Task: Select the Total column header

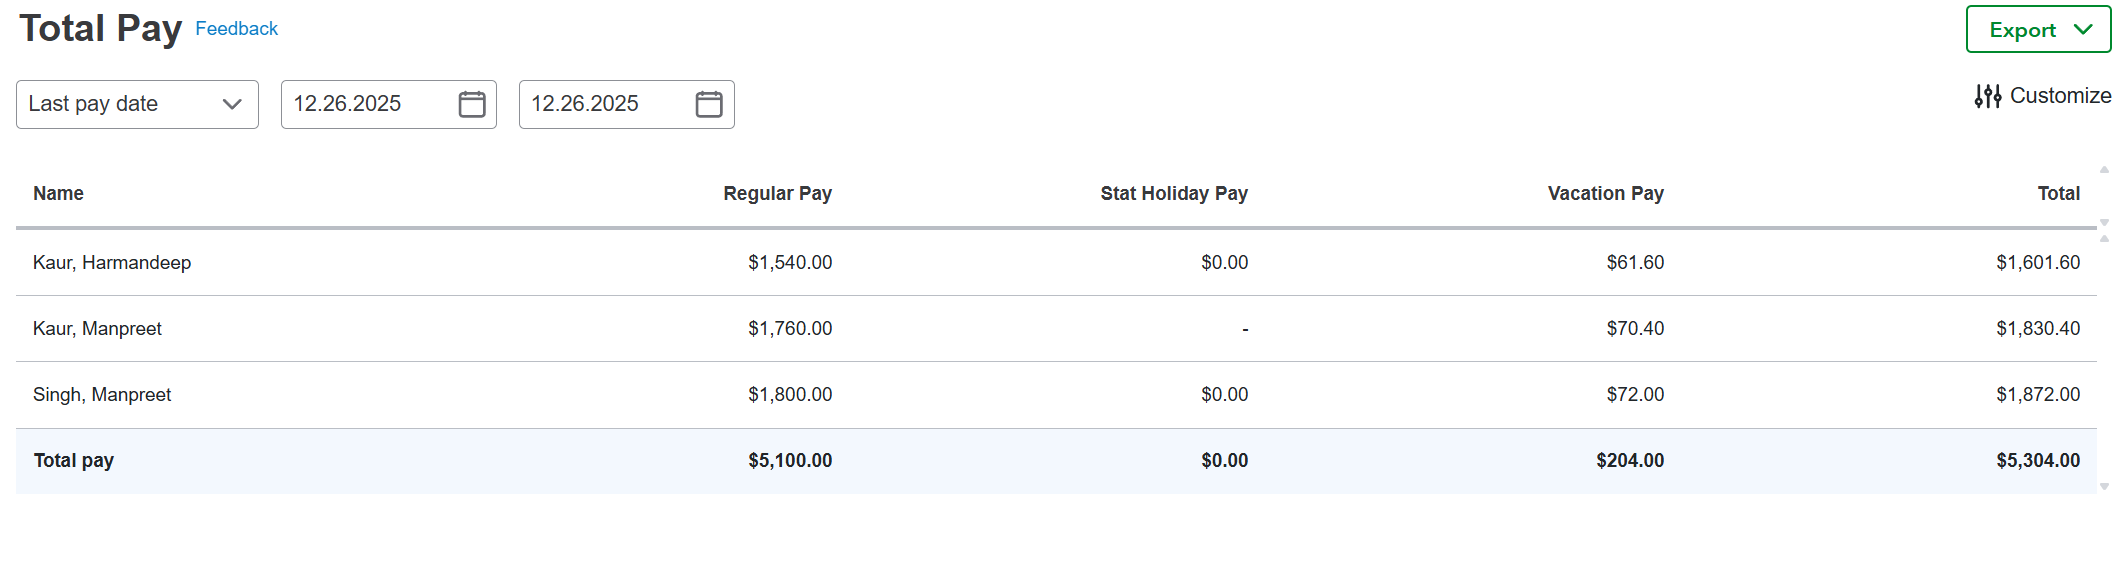Action: (2058, 193)
